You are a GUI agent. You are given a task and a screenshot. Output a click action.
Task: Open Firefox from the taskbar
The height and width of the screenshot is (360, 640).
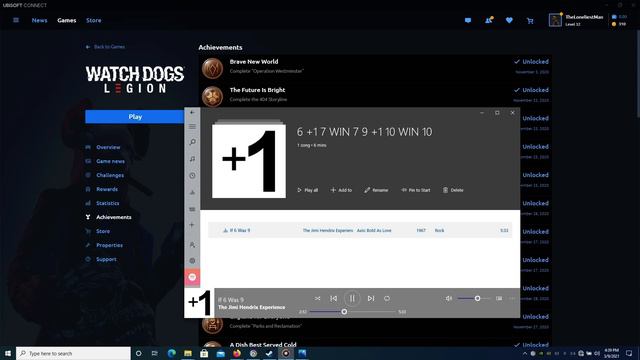pos(237,353)
